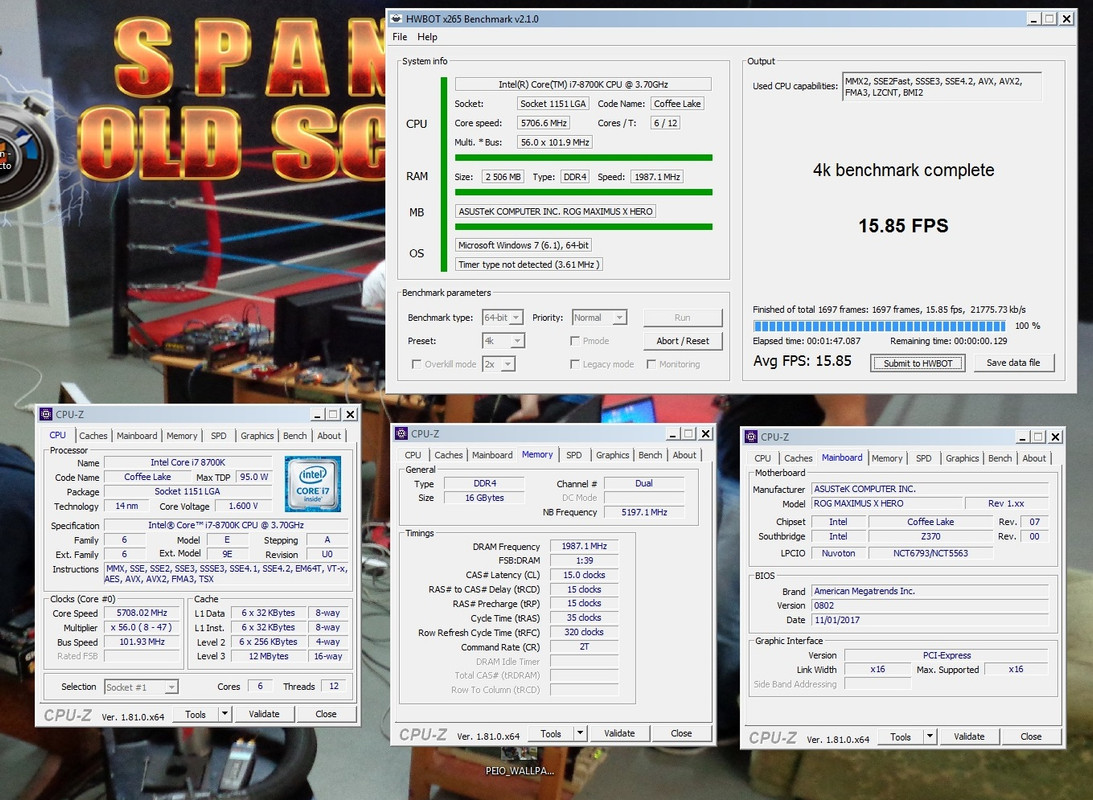The width and height of the screenshot is (1093, 800).
Task: Click the Core Speed 5708.02 MHz value
Action: 142,613
